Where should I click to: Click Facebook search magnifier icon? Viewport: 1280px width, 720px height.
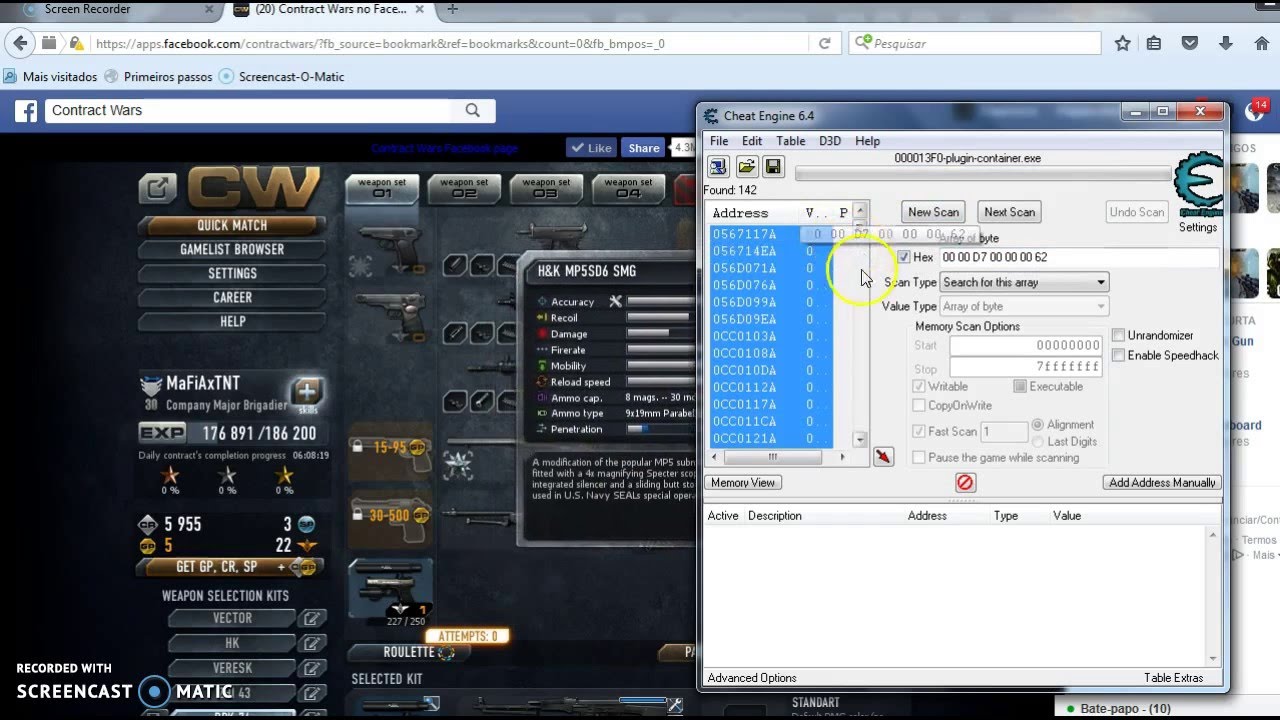point(473,111)
